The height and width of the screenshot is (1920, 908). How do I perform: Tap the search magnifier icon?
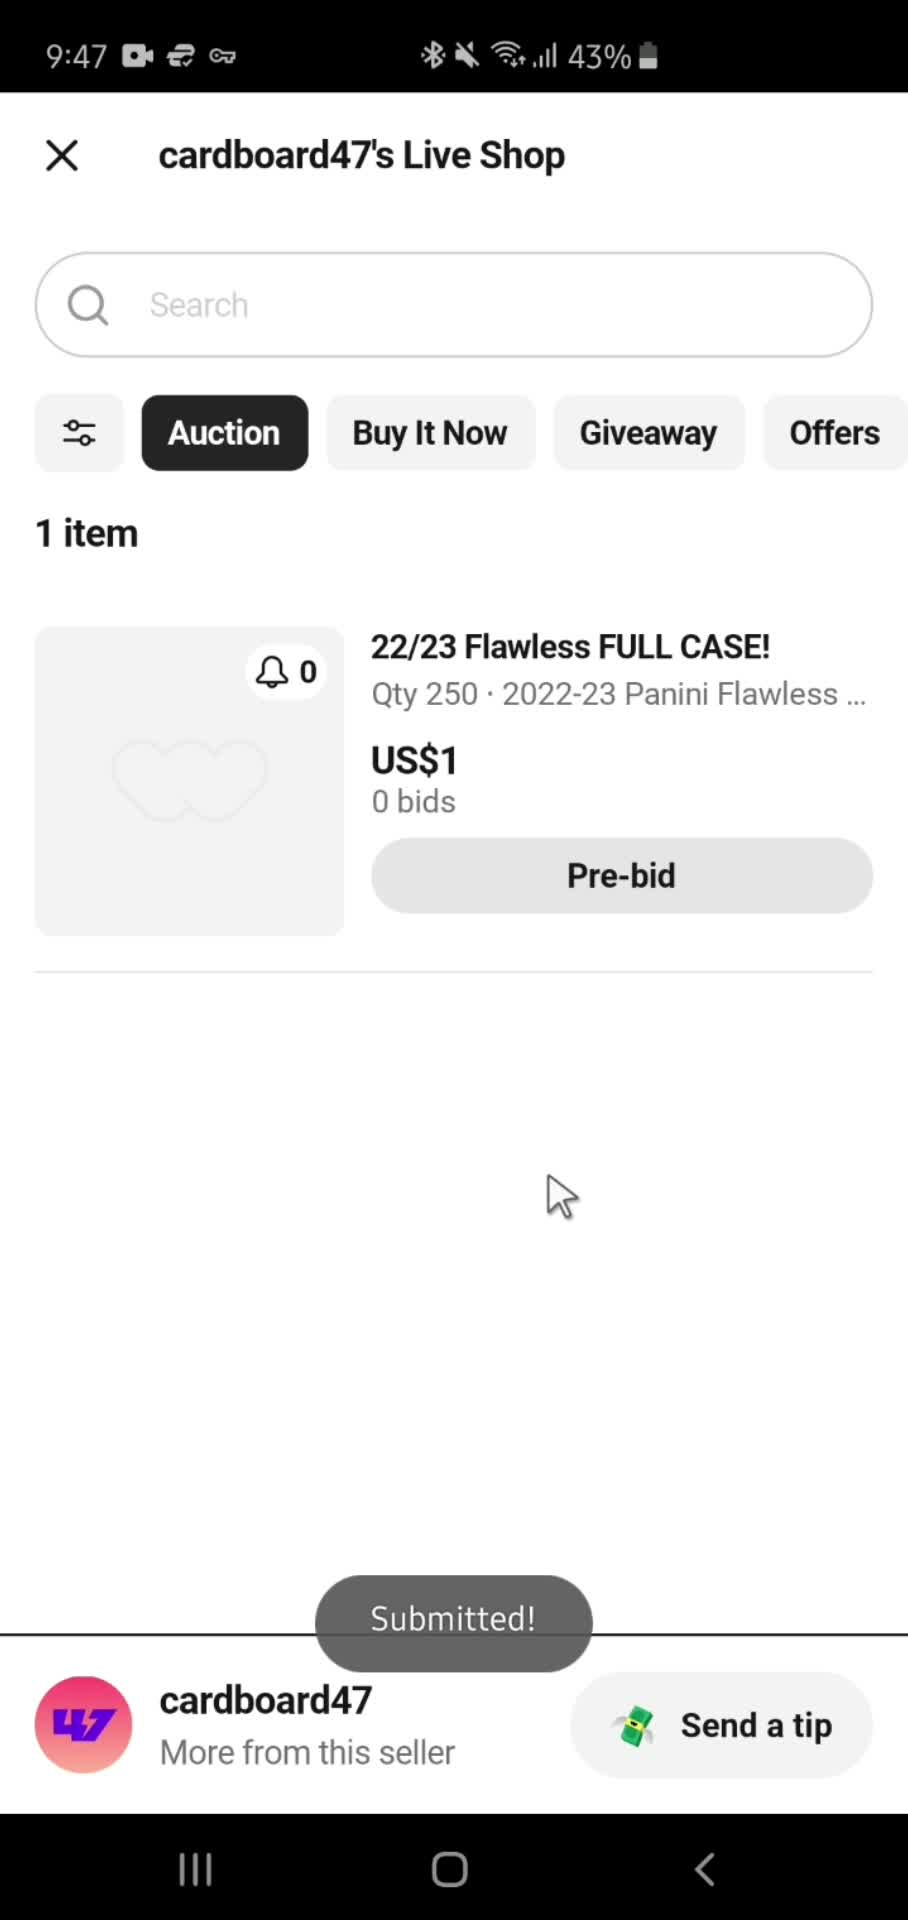pyautogui.click(x=88, y=305)
